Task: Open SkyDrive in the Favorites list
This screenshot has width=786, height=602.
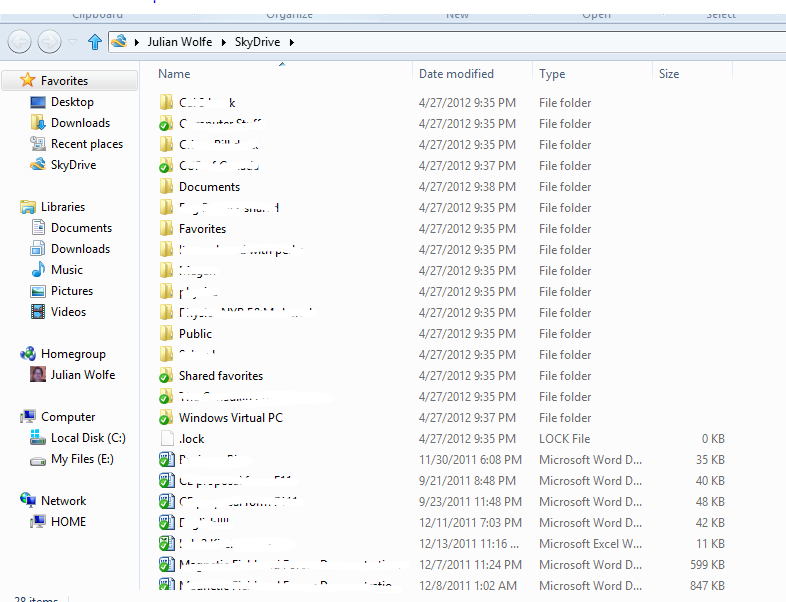Action: 73,165
